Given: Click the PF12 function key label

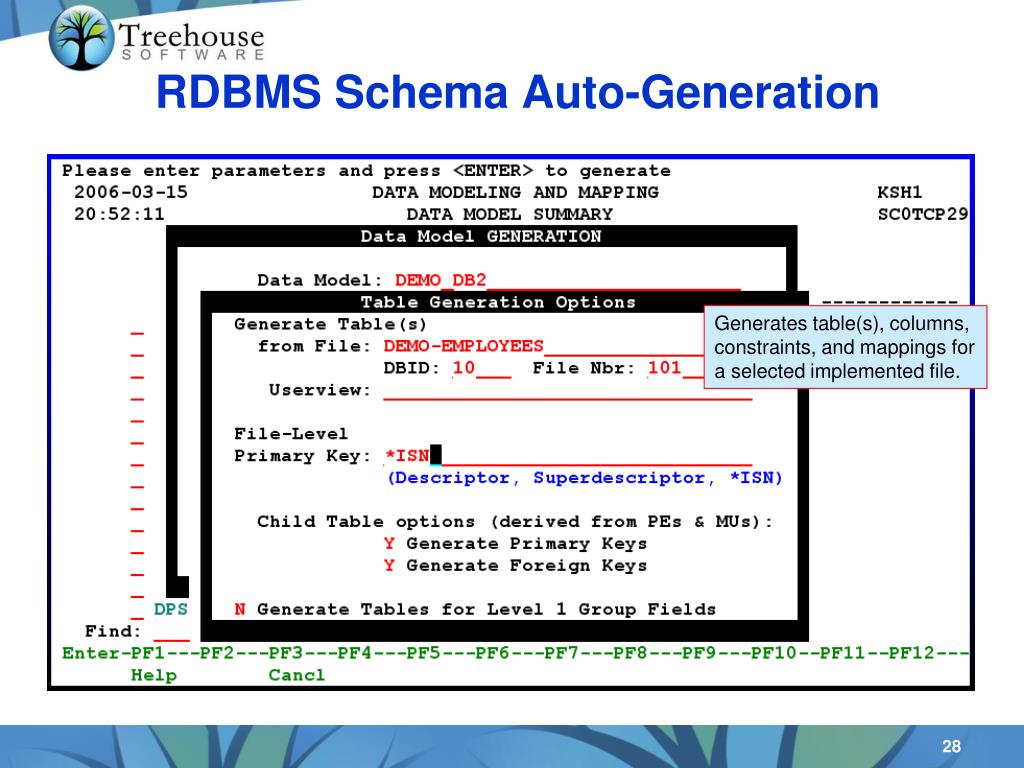Looking at the screenshot, I should tap(912, 653).
